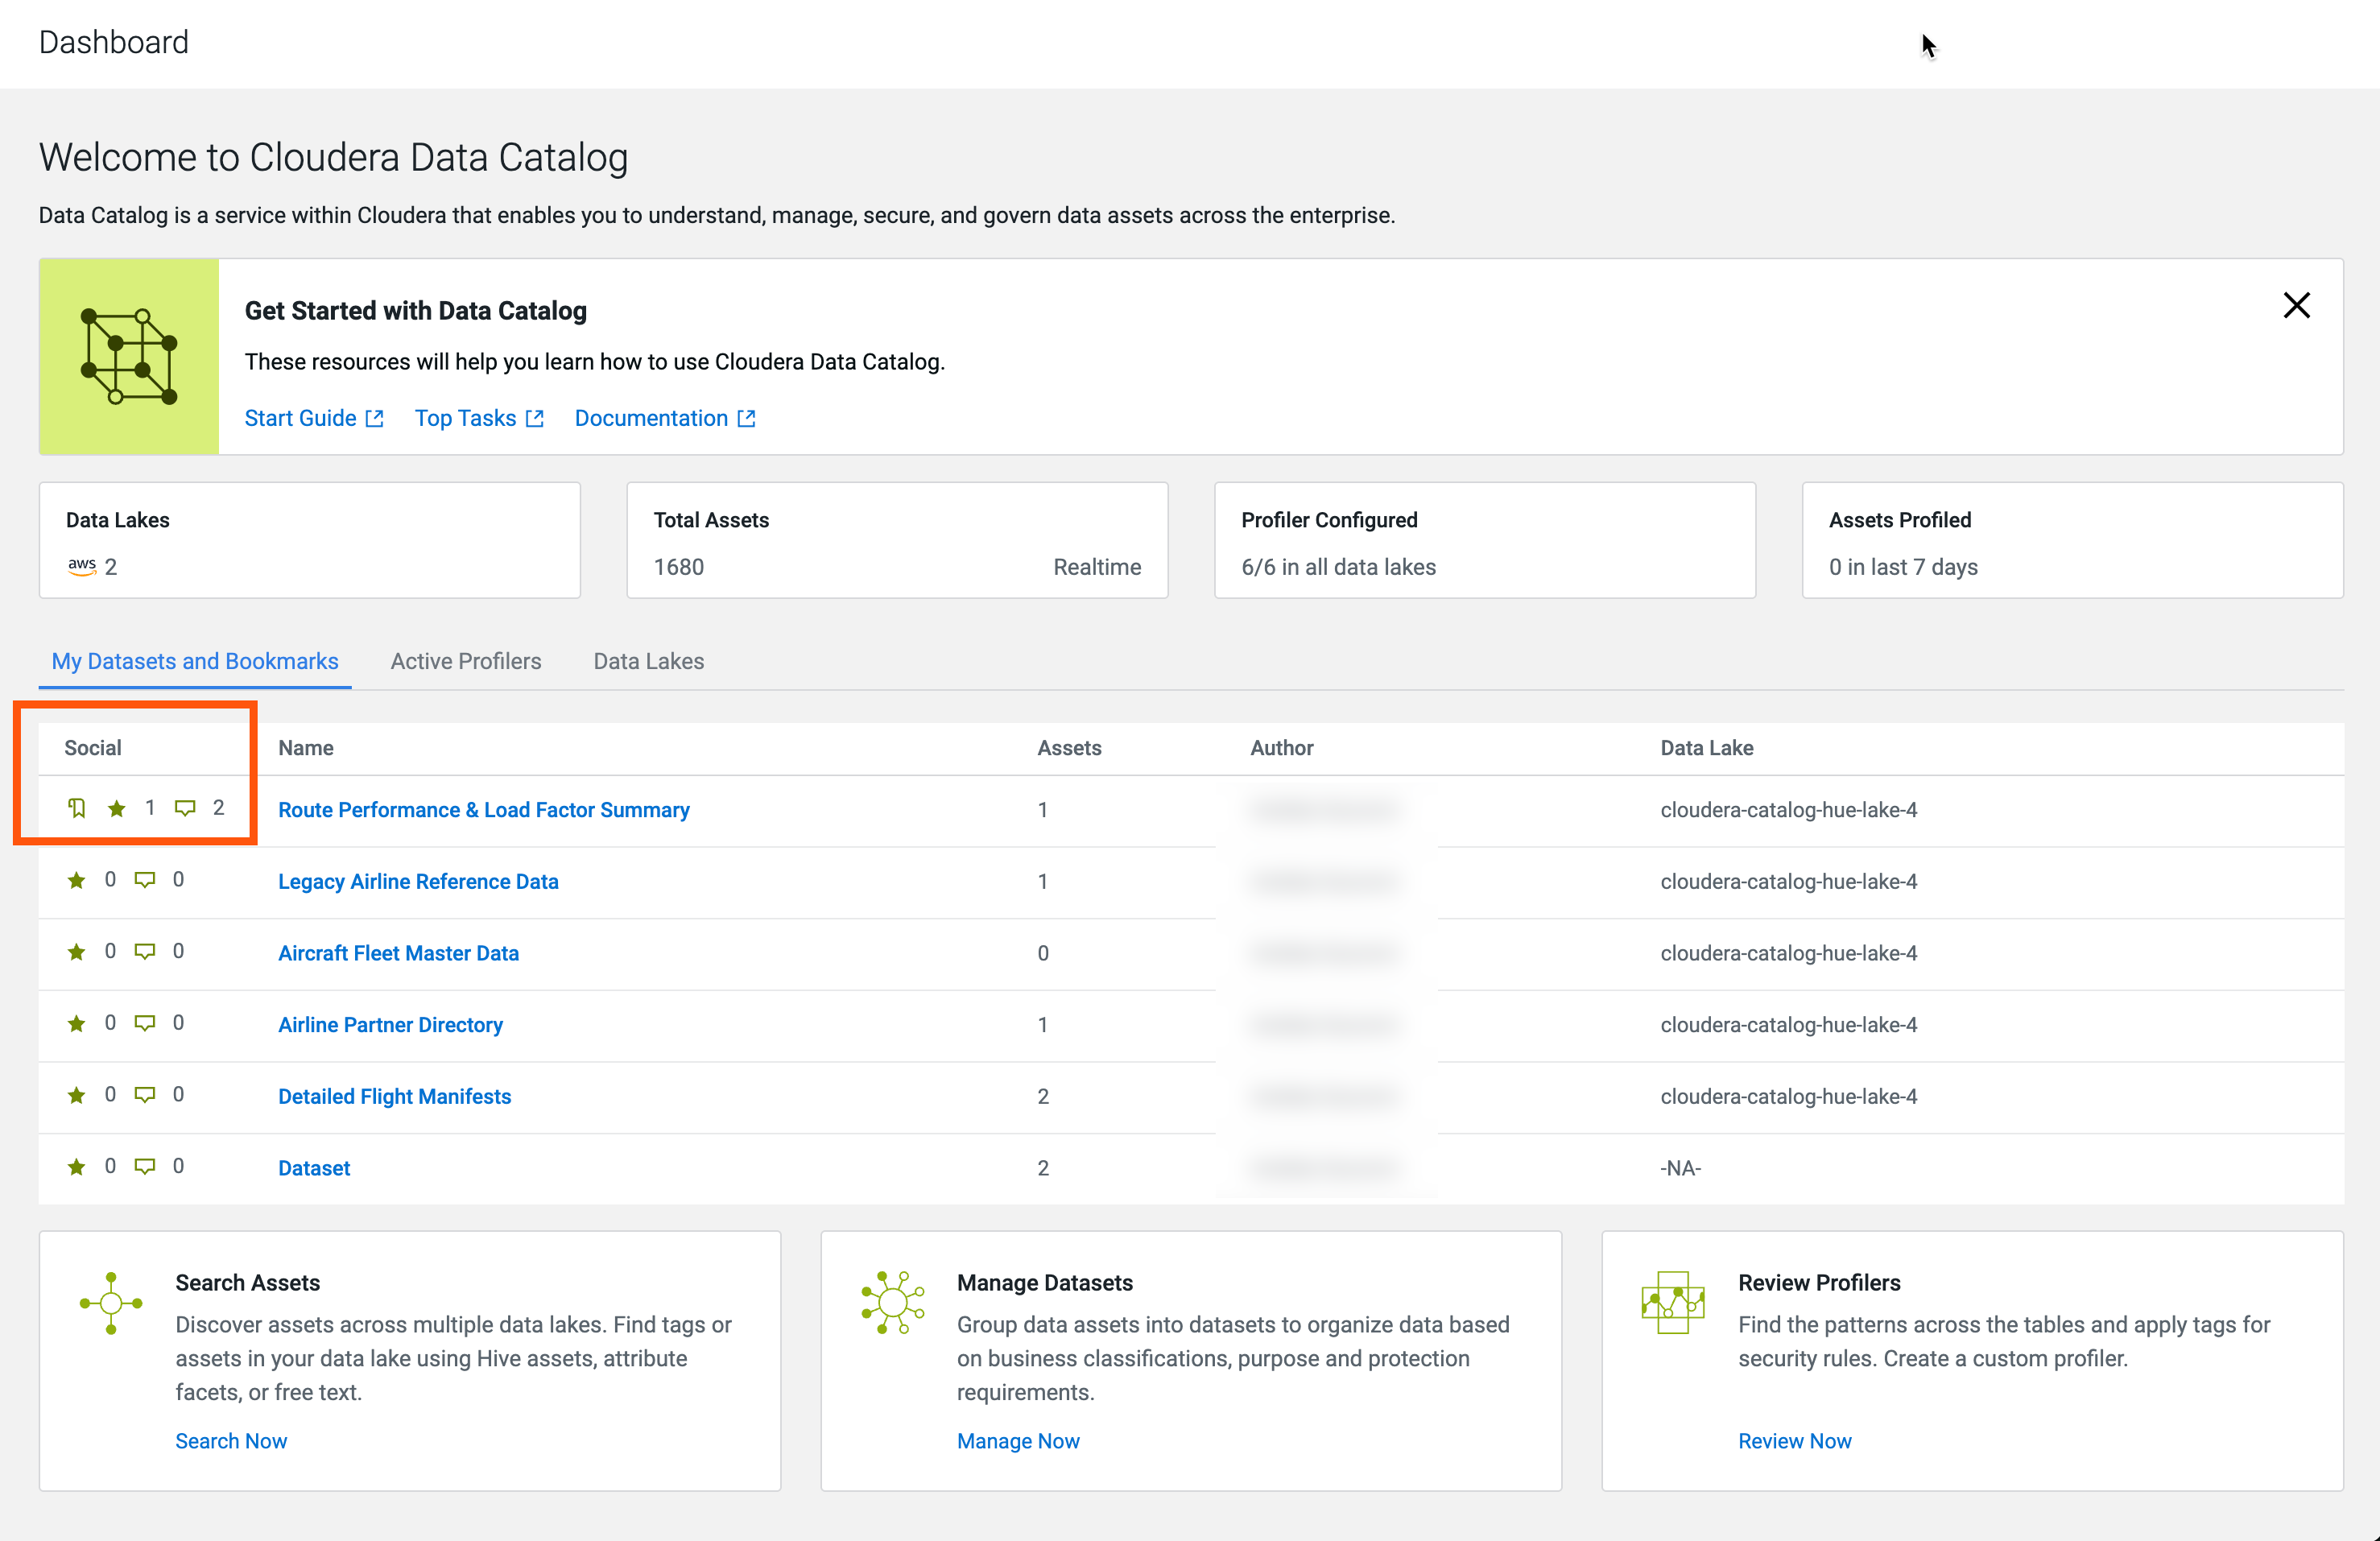Open Route Performance & Load Factor Summary dataset

[x=484, y=810]
